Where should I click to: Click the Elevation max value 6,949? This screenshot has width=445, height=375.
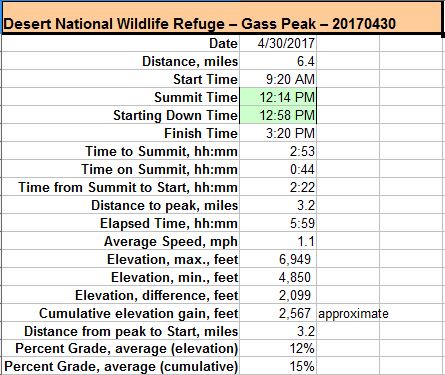point(278,259)
